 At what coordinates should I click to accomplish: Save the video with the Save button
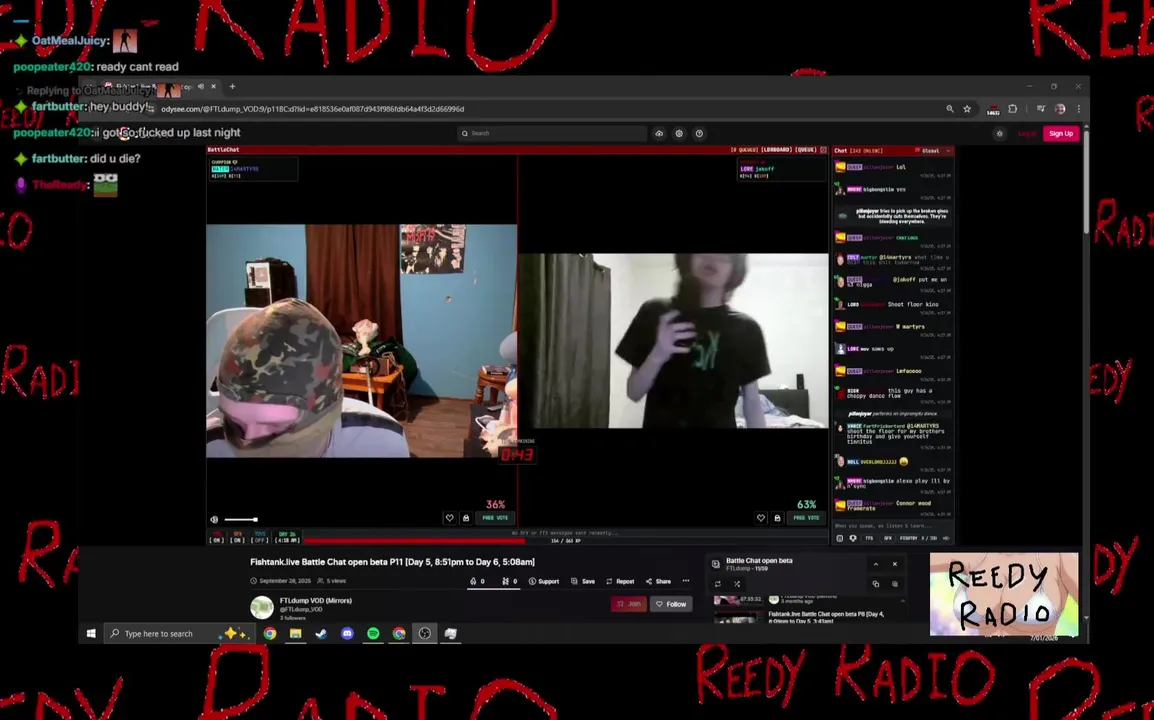click(x=583, y=581)
